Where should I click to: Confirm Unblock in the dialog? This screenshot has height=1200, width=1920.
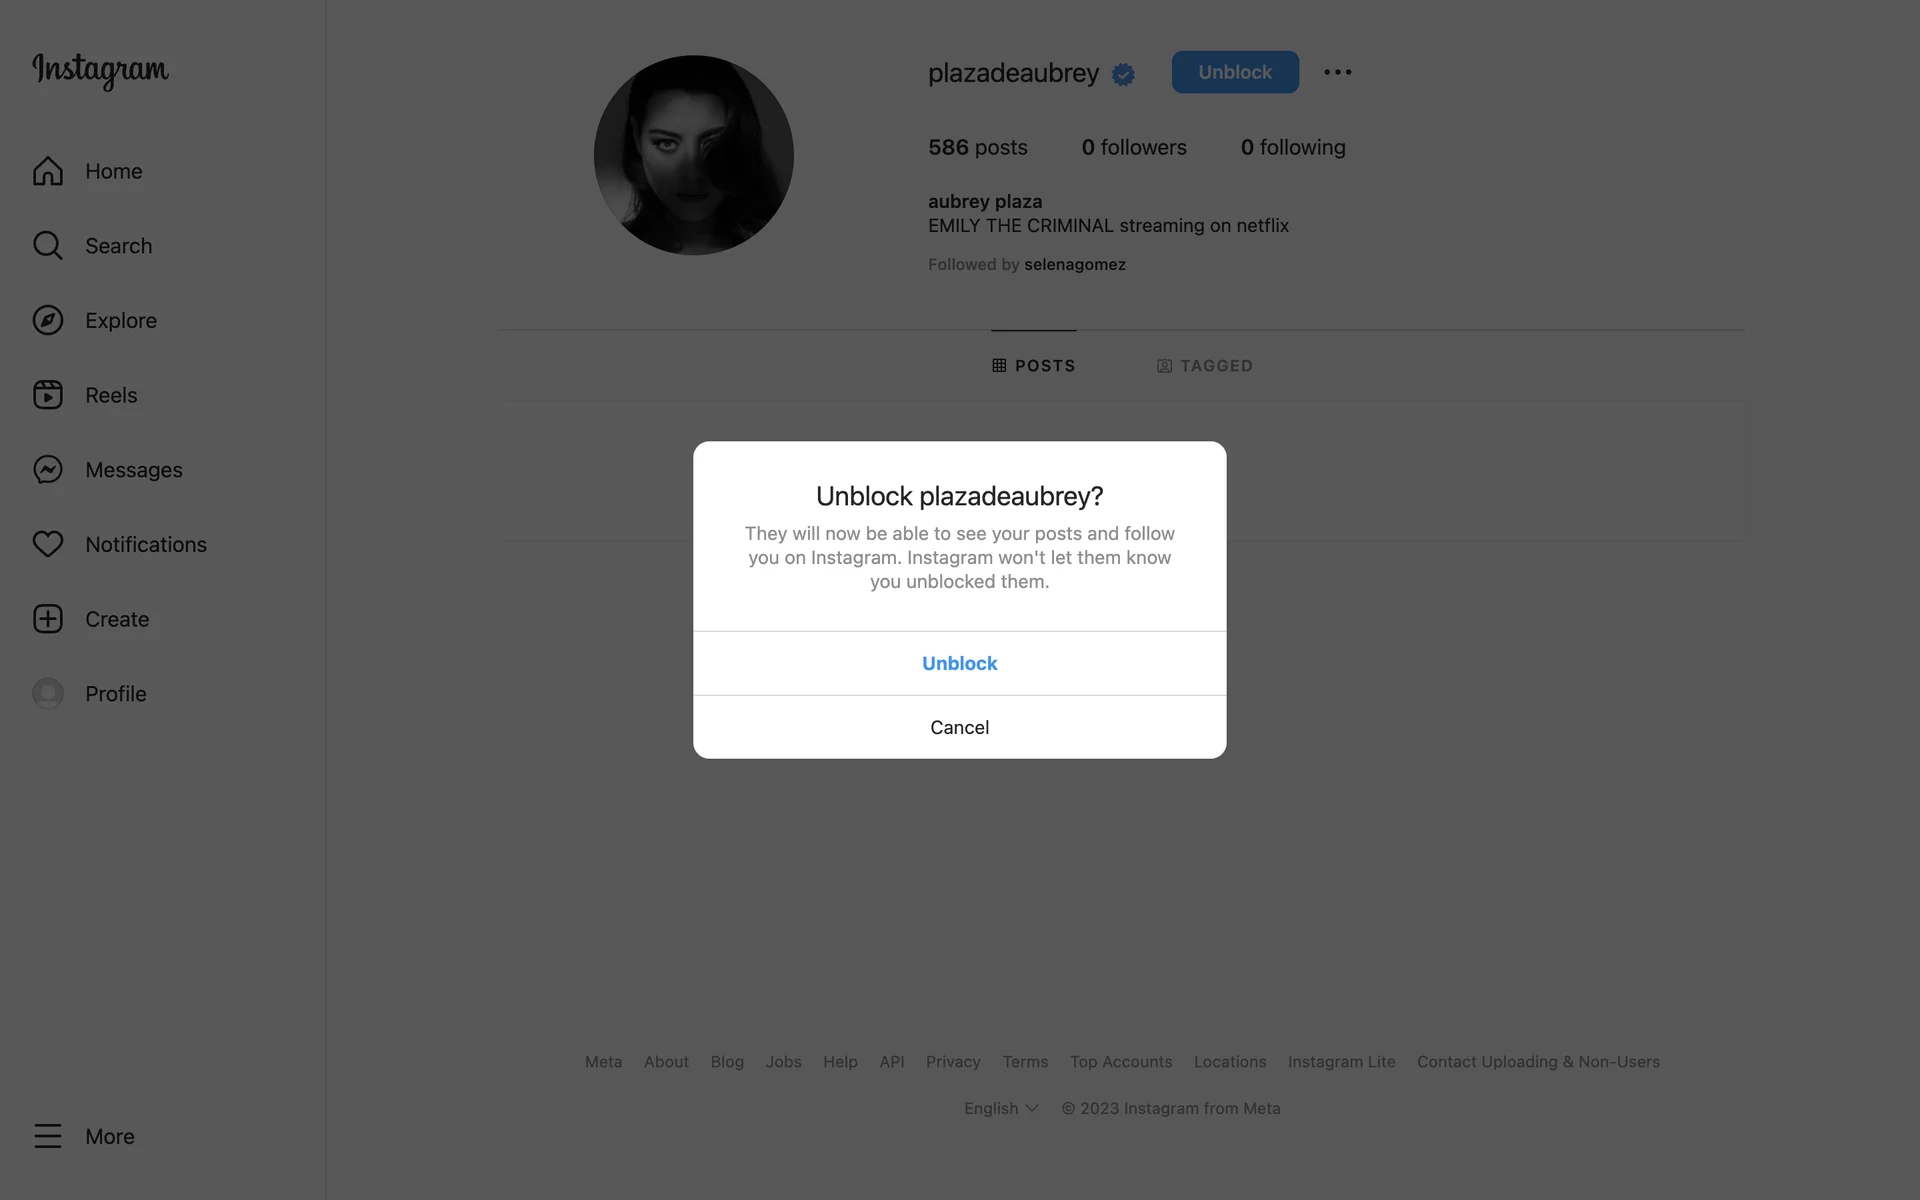click(x=960, y=663)
